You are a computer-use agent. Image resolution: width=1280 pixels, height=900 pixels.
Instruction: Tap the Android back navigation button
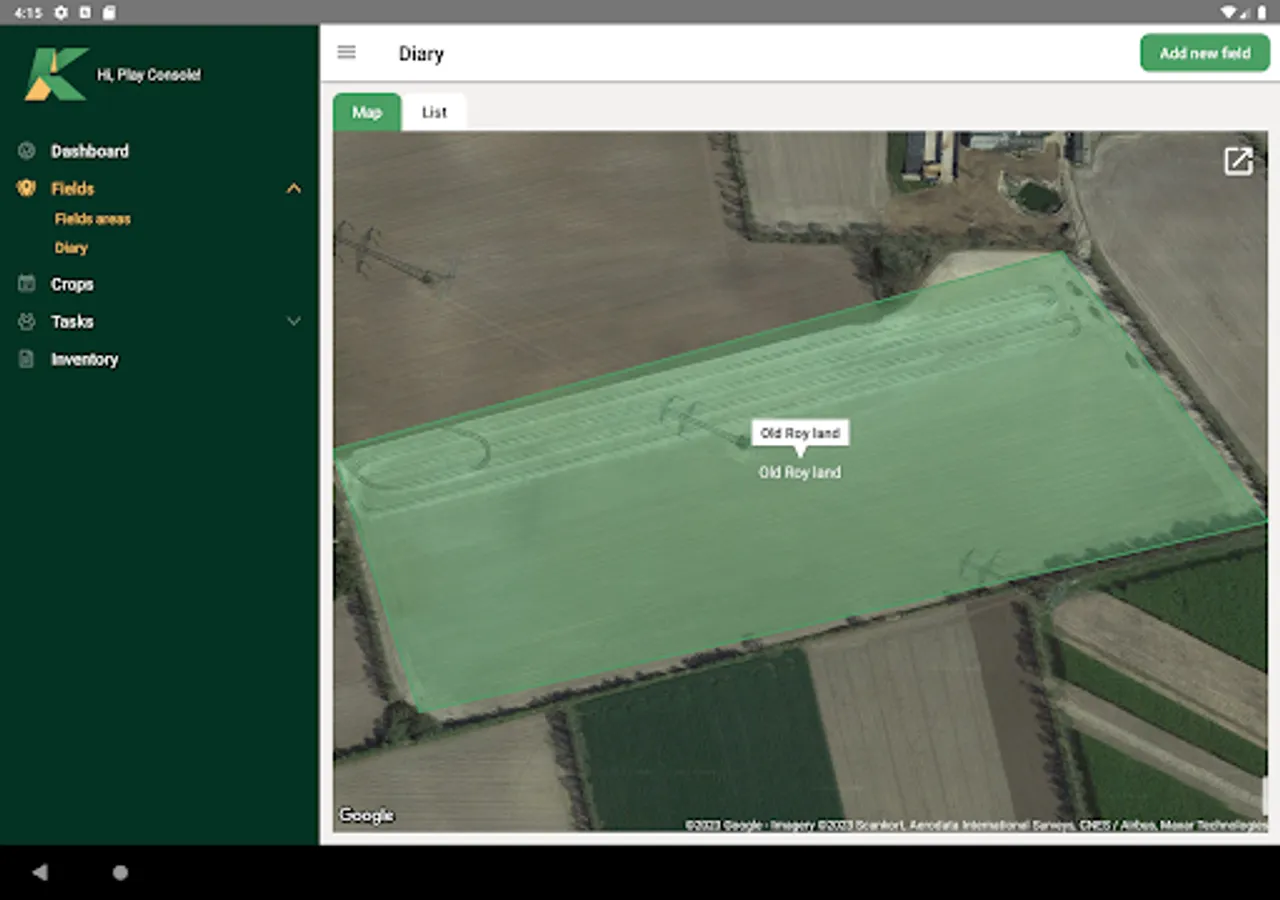point(40,872)
